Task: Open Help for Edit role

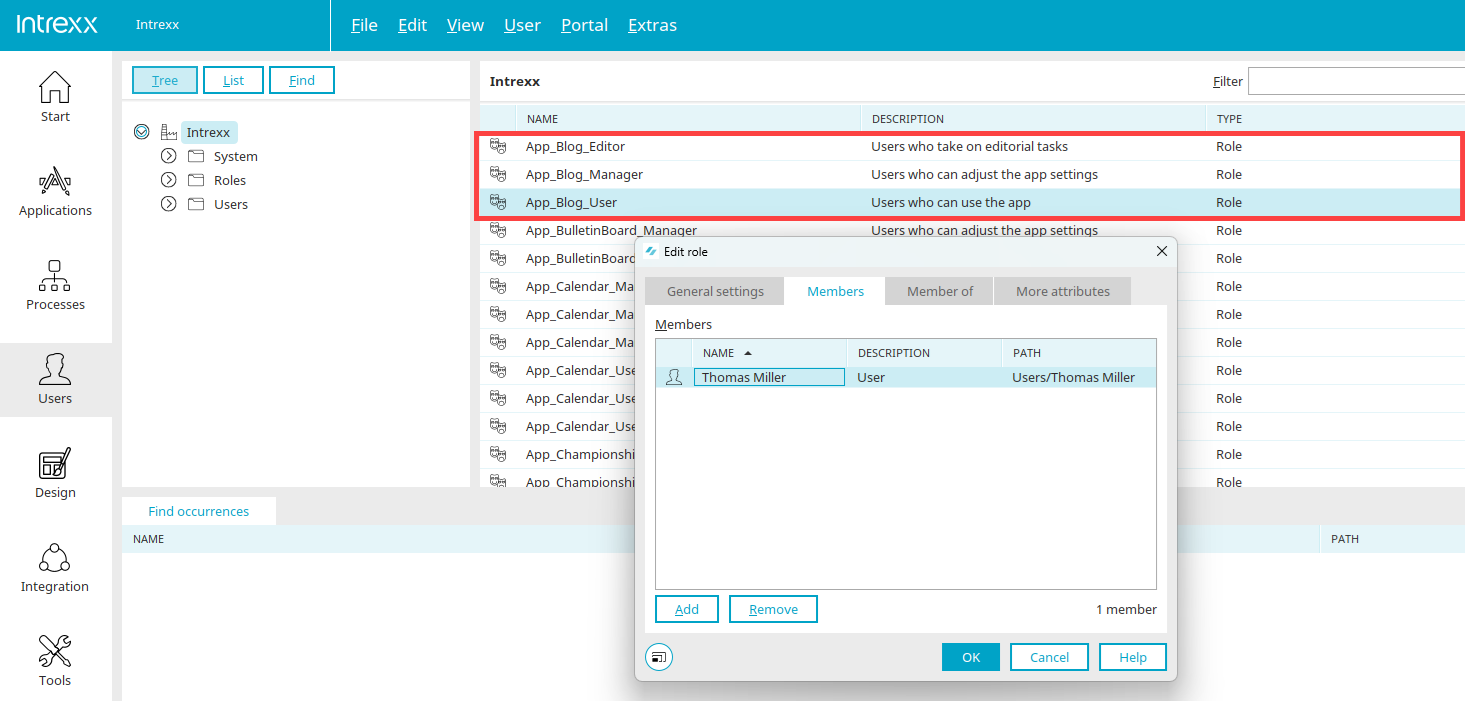Action: (1132, 657)
